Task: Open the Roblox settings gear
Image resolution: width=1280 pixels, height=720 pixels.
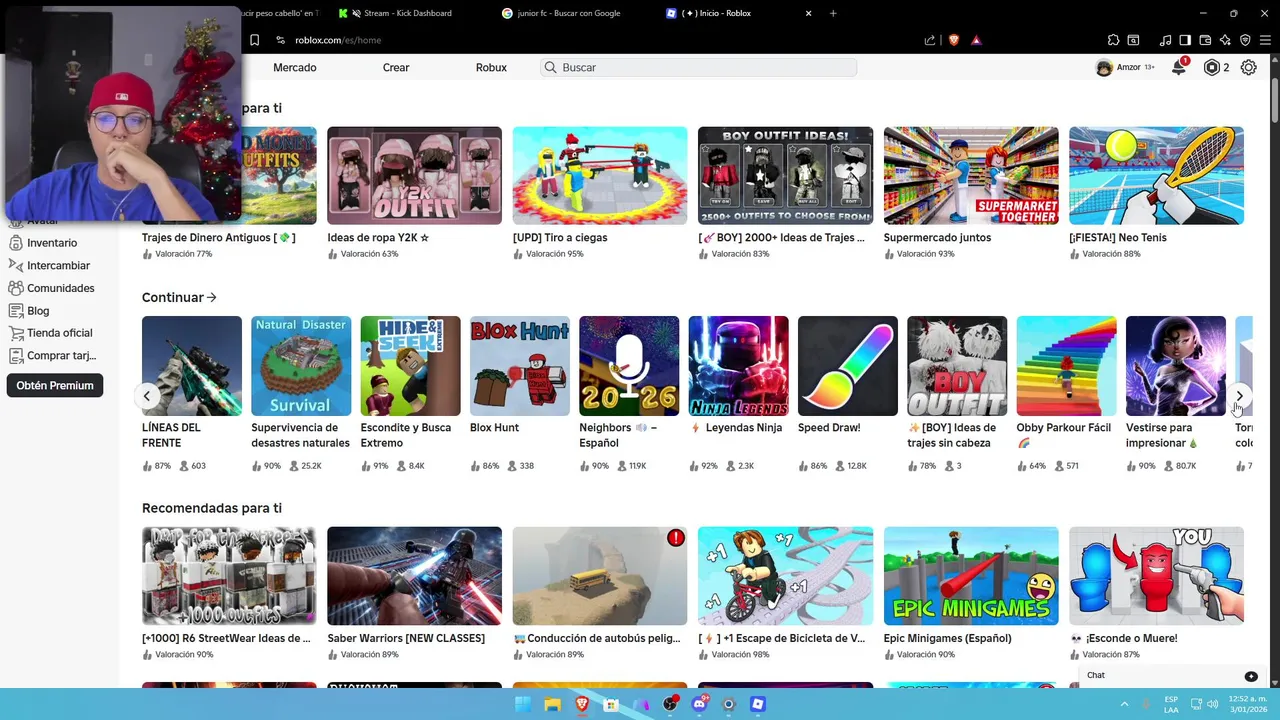Action: 1249,68
